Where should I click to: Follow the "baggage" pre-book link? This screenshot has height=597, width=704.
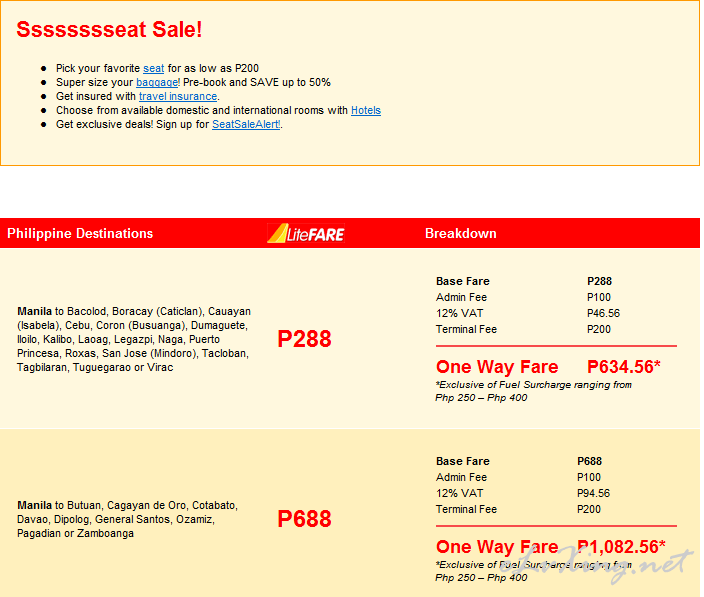click(157, 82)
